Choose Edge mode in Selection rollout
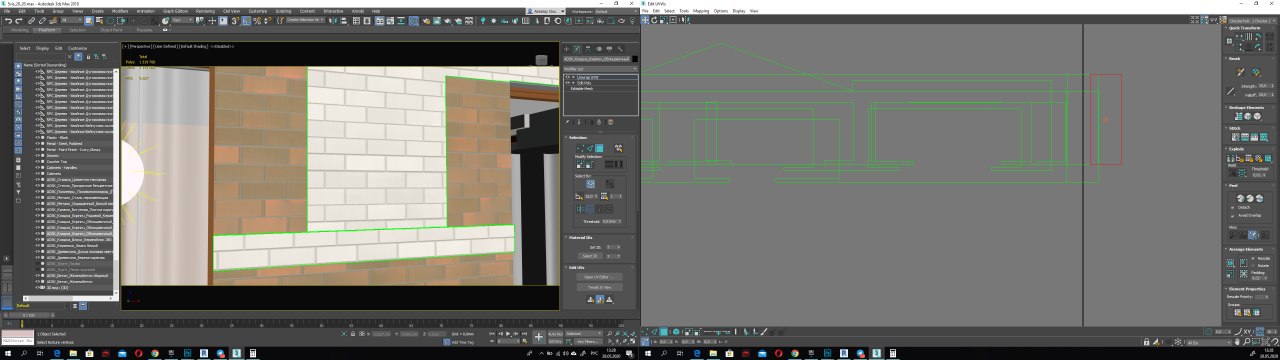This screenshot has width=1280, height=360. click(x=590, y=149)
